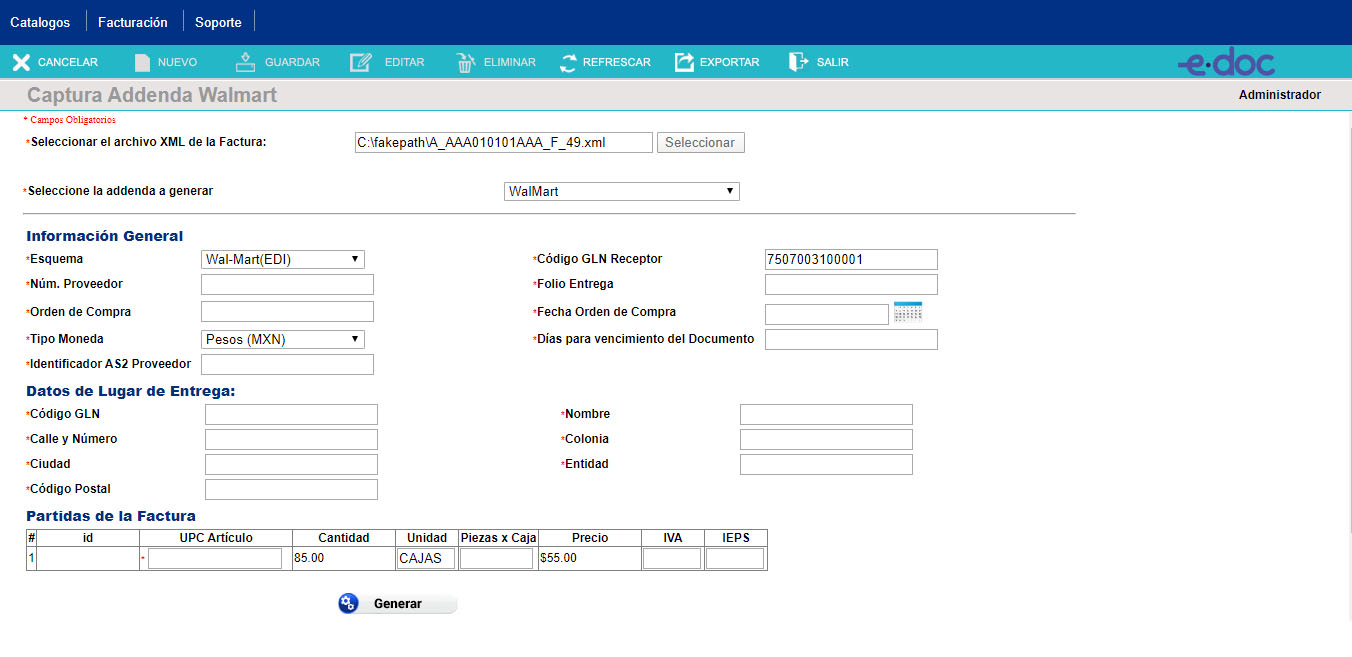Focus the Días para vencimiento field
The image size is (1352, 657).
tap(851, 339)
